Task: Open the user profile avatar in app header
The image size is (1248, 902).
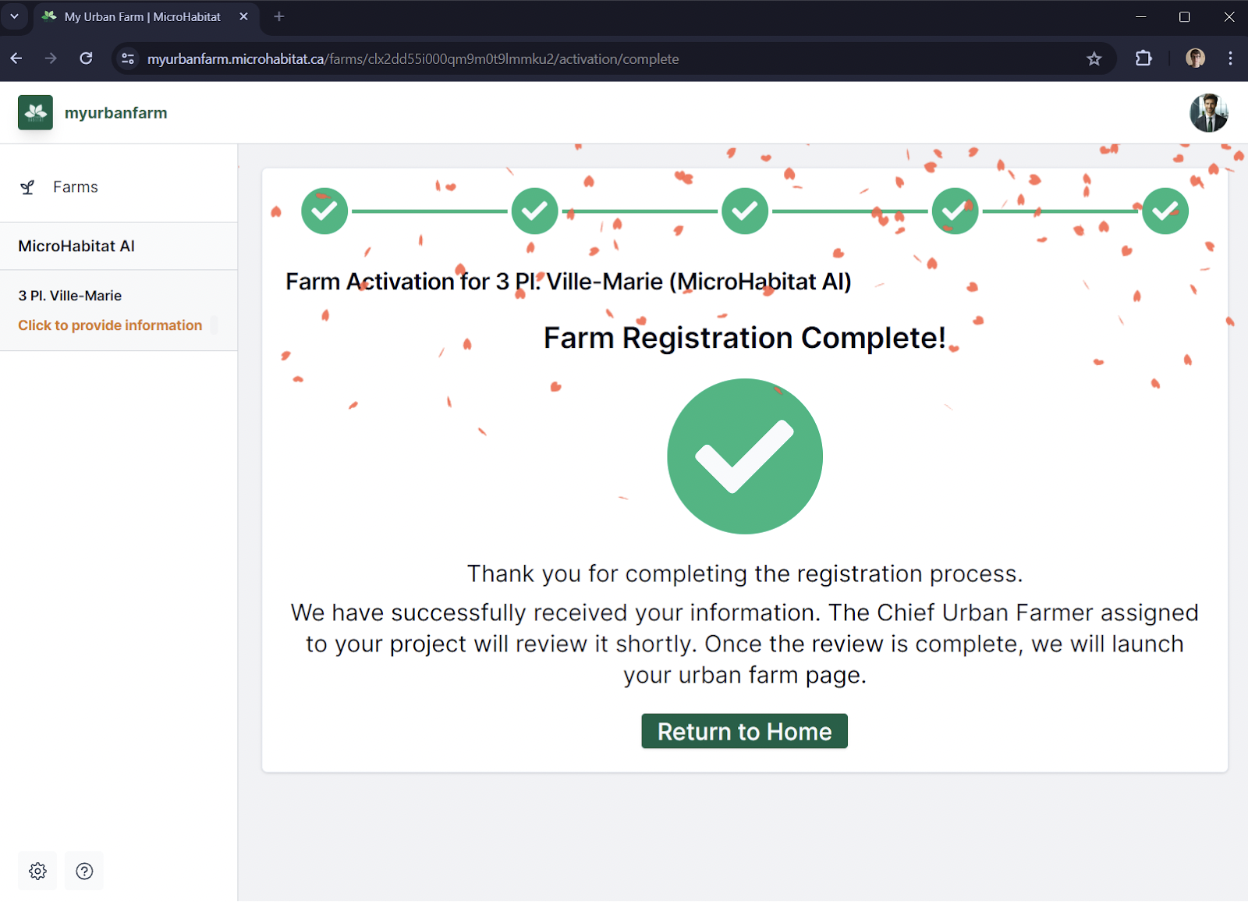Action: point(1209,113)
